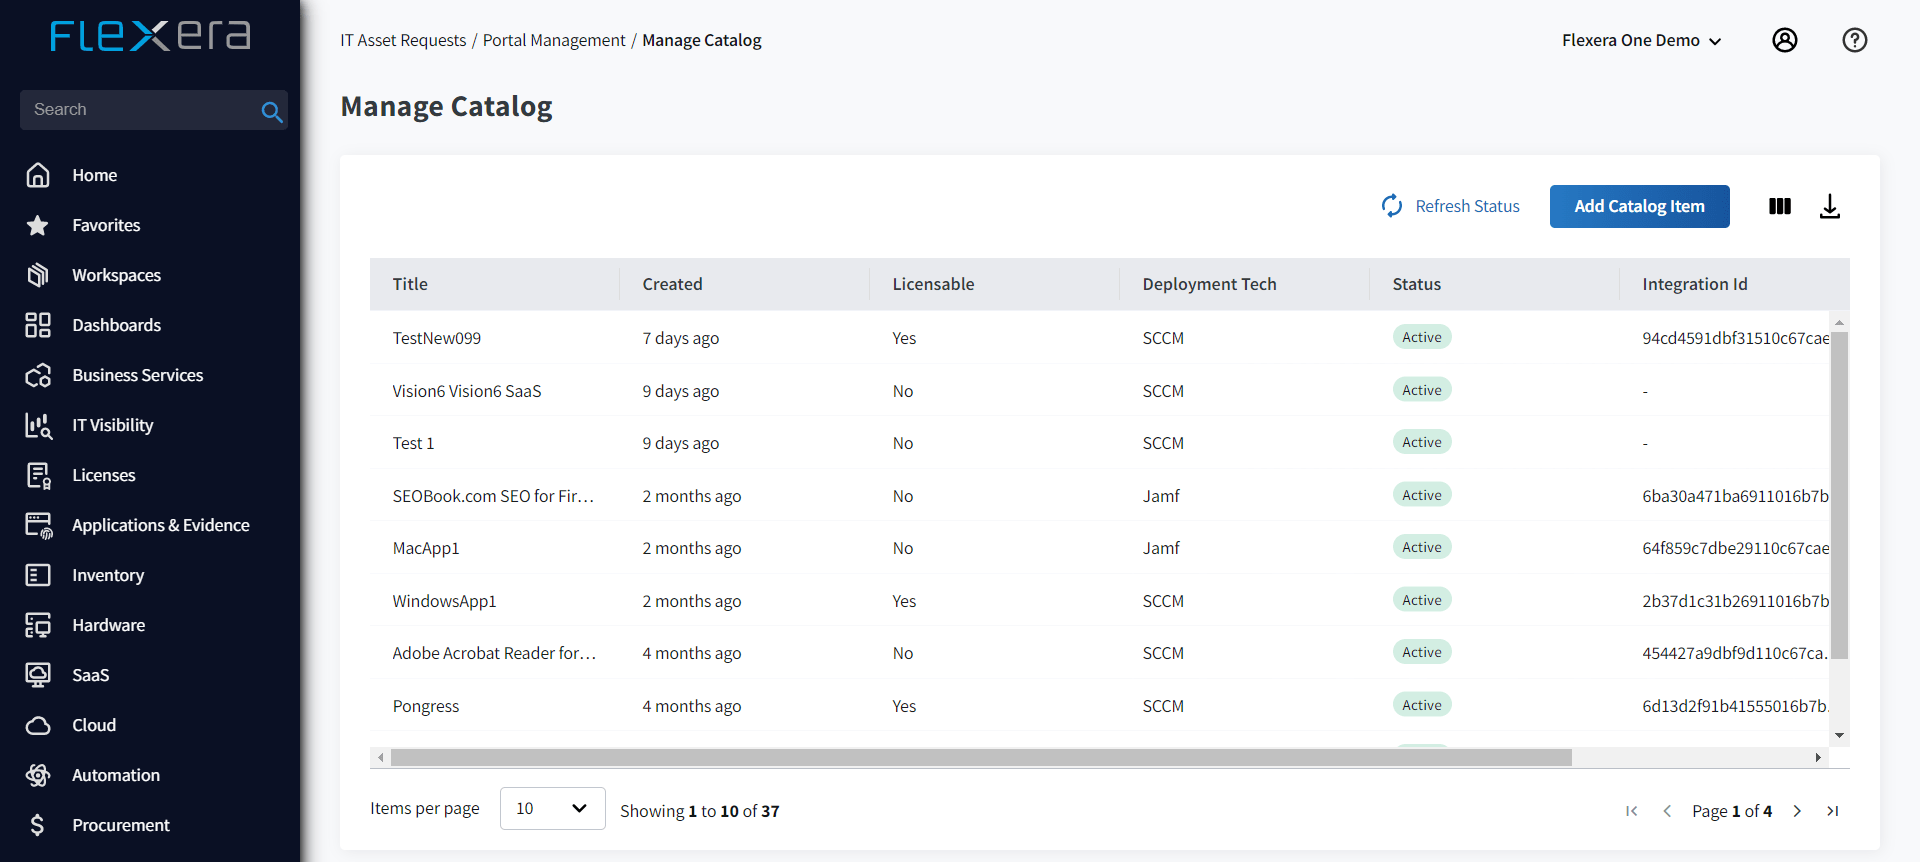Sort table by the Created column header
1920x862 pixels.
tap(672, 284)
